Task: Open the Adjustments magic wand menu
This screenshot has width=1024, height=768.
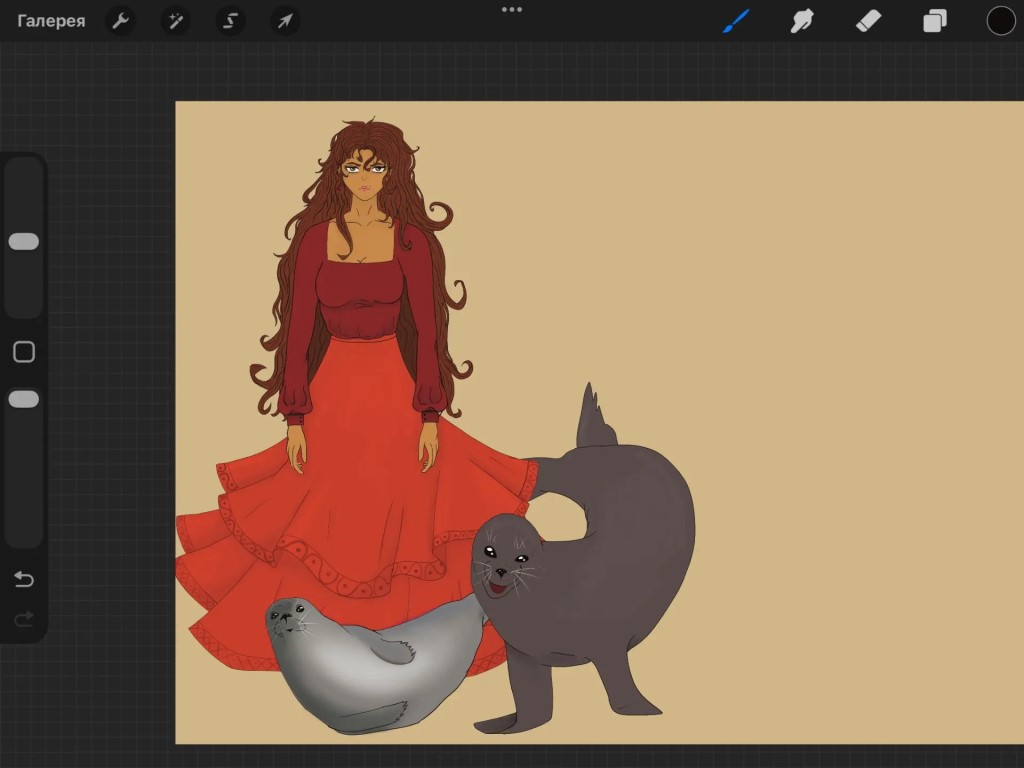Action: click(176, 21)
